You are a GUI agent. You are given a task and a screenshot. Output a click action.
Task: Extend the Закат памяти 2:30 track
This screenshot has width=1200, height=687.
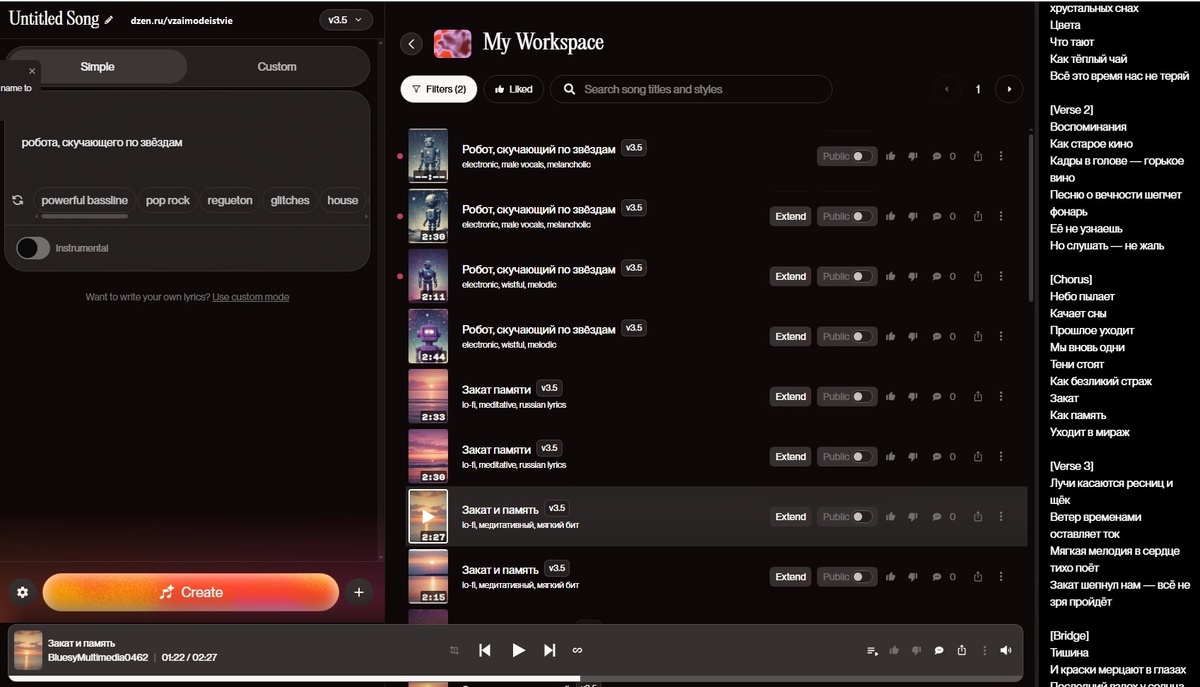click(x=790, y=456)
